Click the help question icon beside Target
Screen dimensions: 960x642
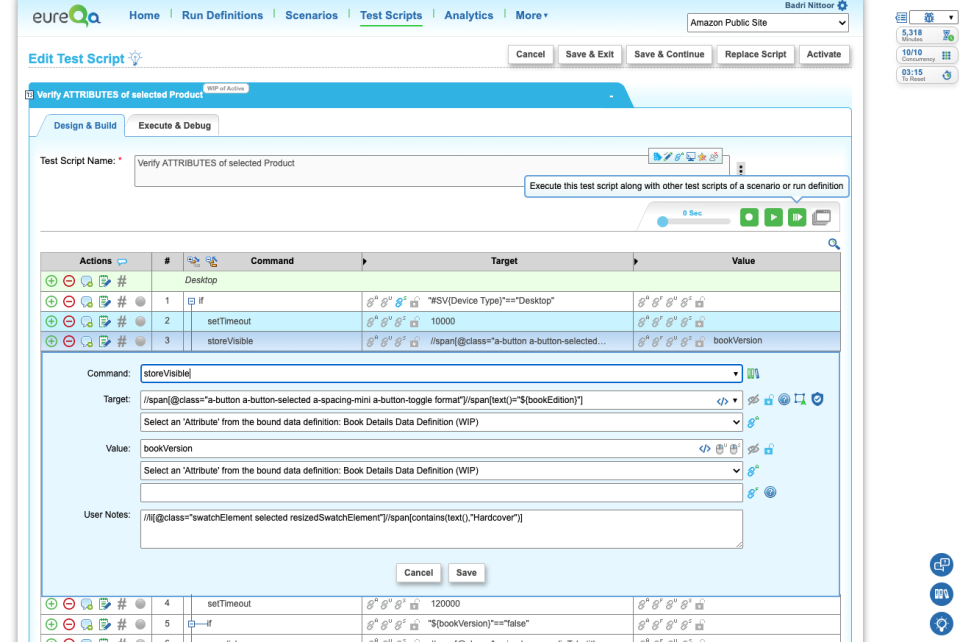784,400
